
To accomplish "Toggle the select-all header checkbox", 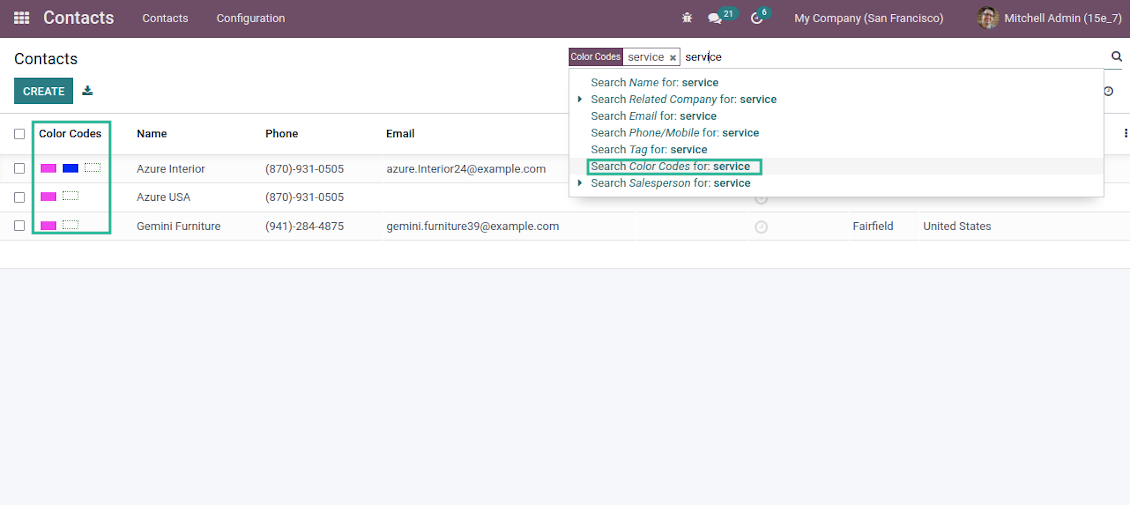I will click(20, 134).
